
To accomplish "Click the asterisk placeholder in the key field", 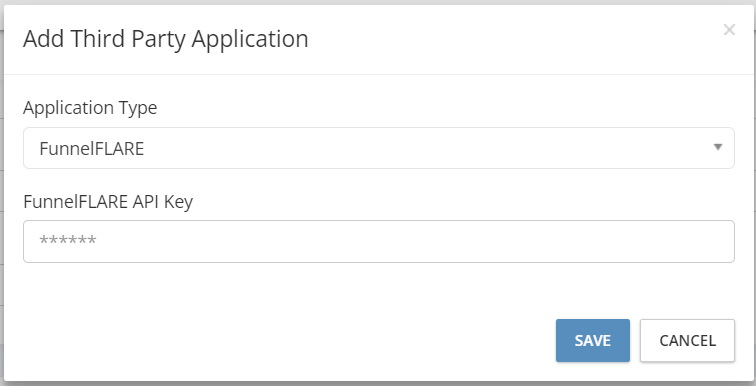I will (x=68, y=240).
